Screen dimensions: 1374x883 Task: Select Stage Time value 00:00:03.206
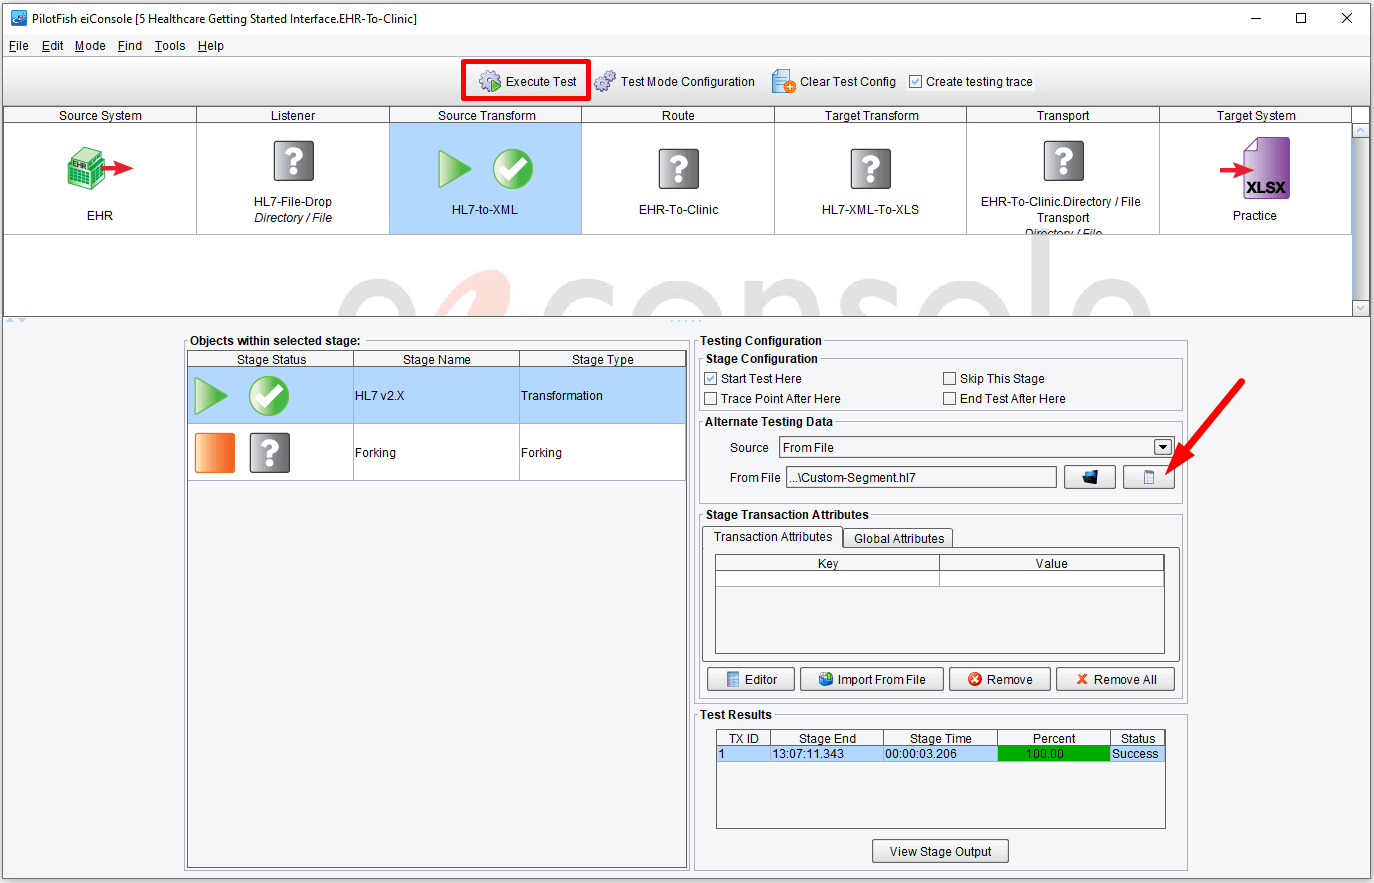point(940,754)
